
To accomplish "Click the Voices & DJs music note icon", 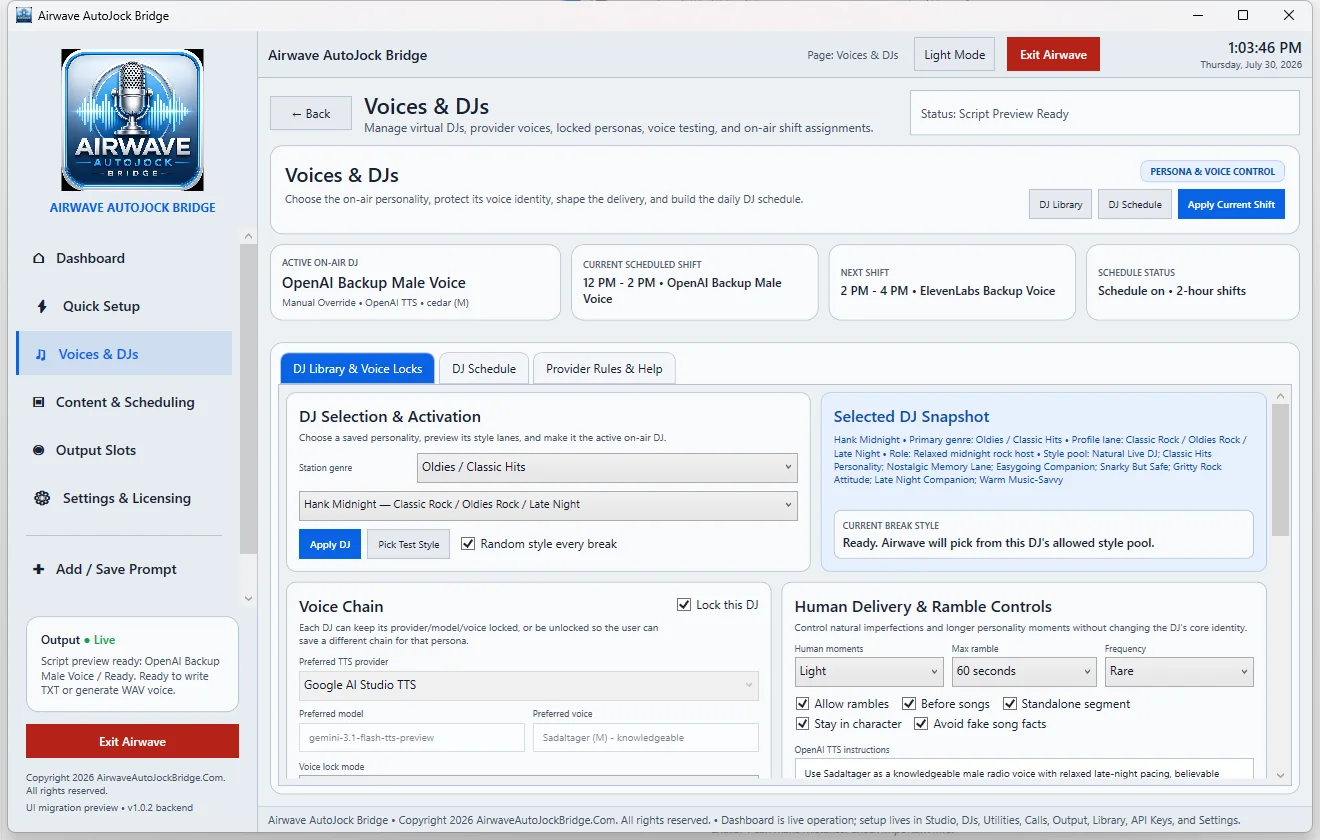I will [x=41, y=354].
